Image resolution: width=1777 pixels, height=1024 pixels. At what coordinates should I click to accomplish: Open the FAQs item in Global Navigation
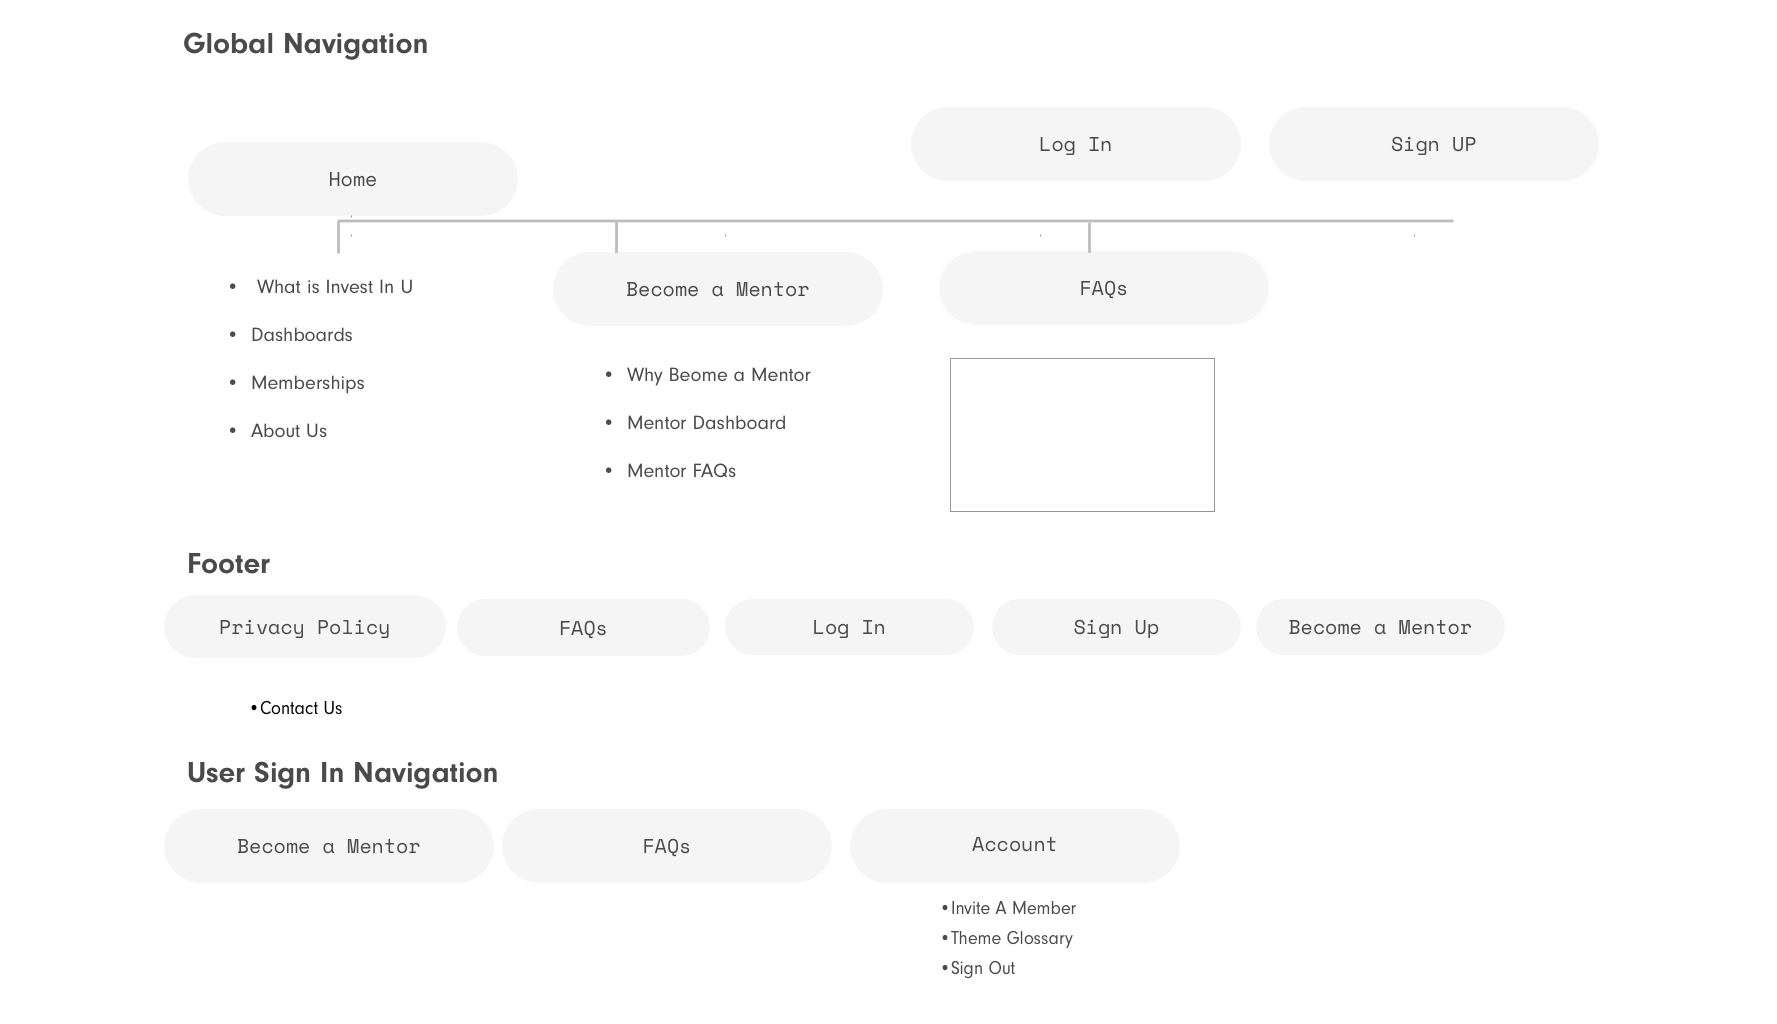(1103, 288)
